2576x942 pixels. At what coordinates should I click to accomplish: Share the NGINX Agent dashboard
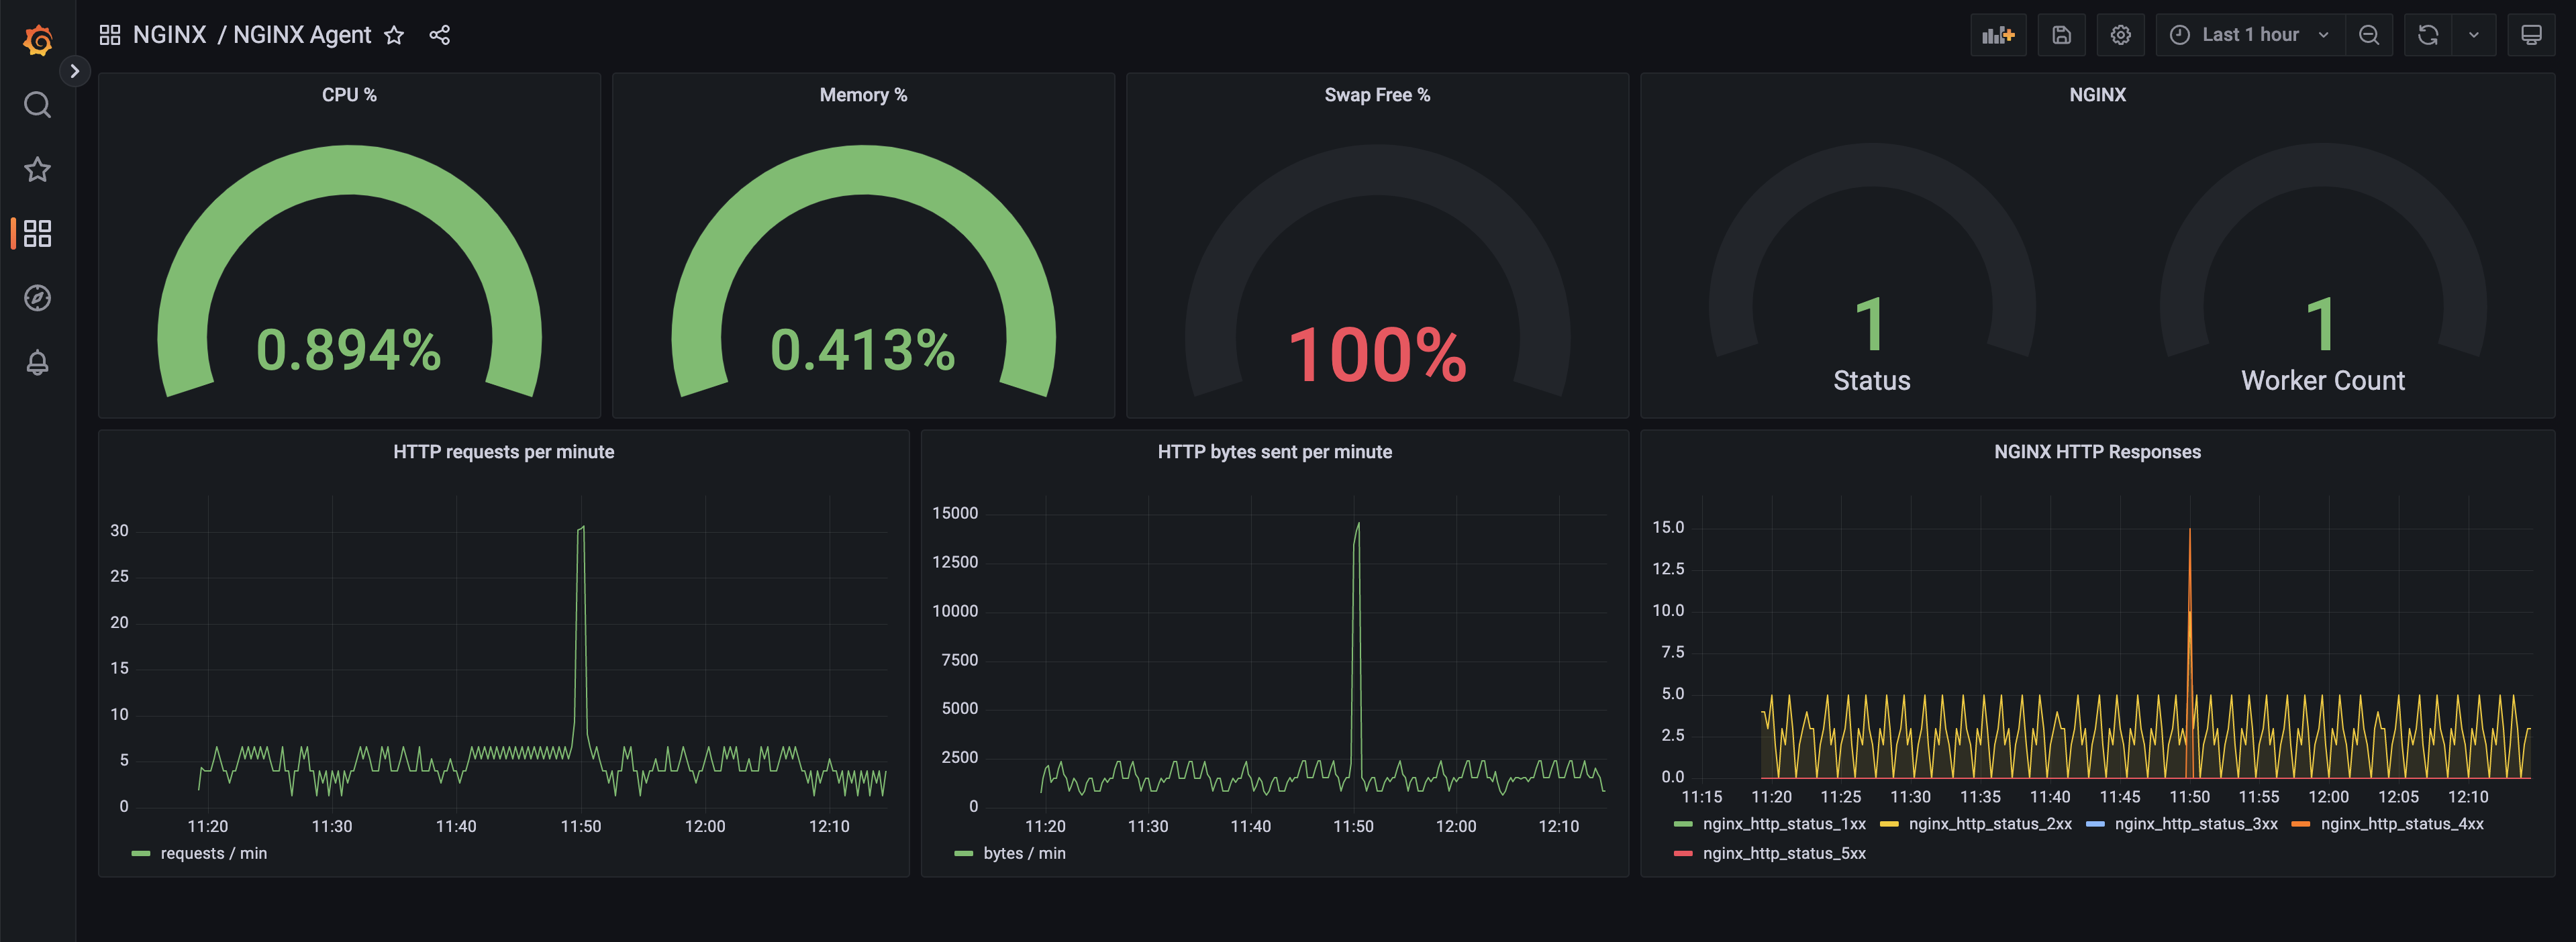pos(440,34)
